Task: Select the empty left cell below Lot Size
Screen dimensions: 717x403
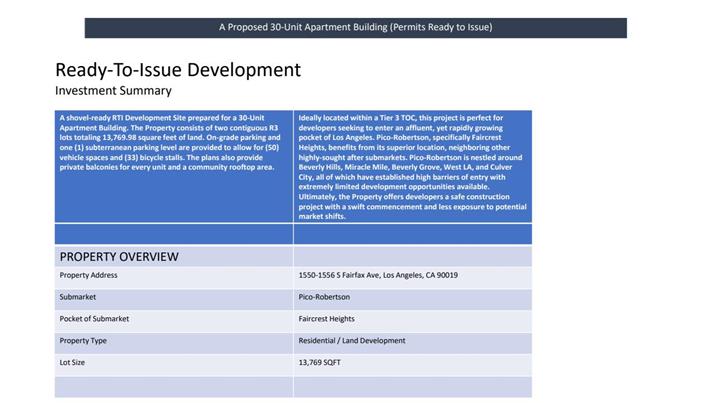Action: click(x=173, y=386)
